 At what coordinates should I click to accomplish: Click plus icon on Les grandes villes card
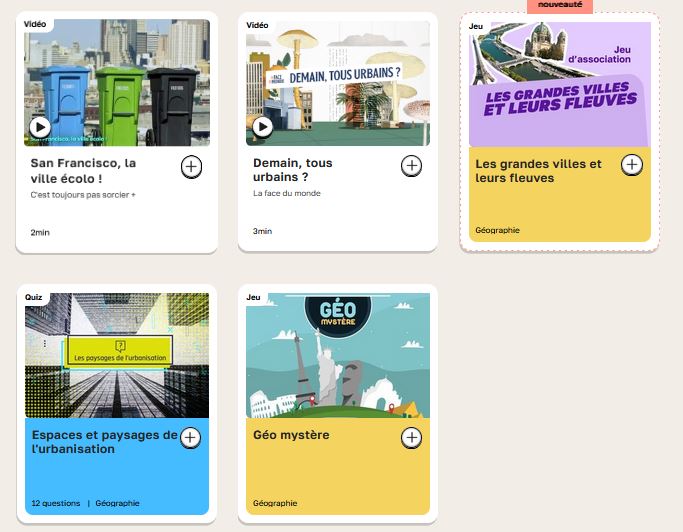click(632, 165)
